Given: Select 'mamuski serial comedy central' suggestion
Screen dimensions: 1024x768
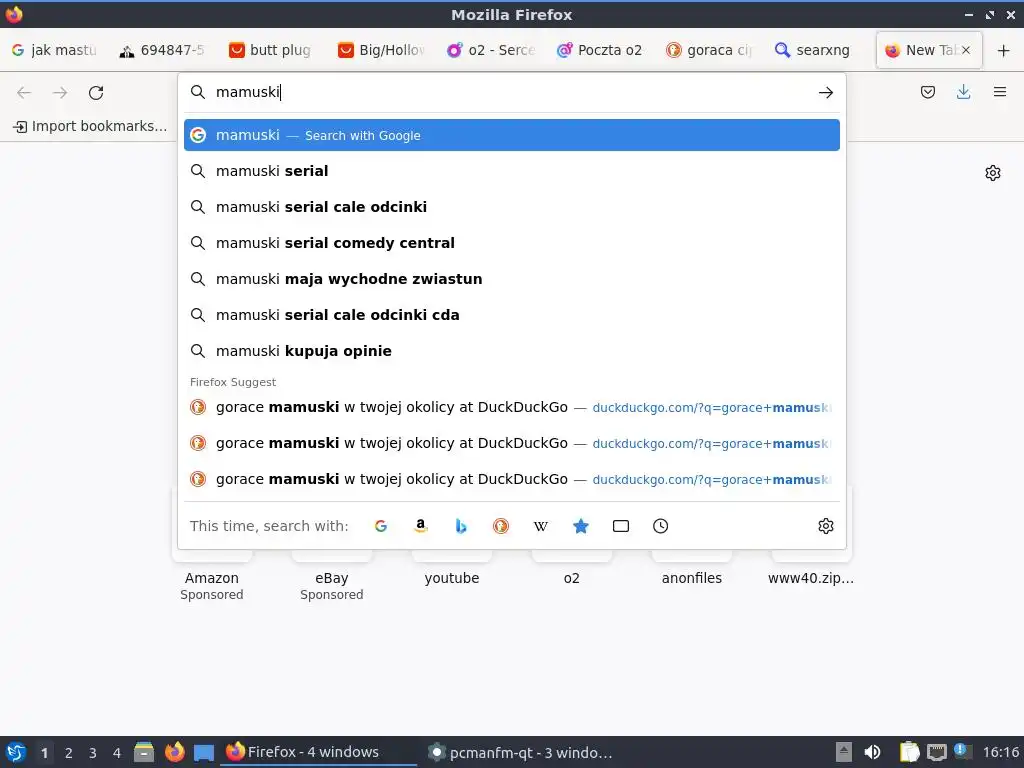Looking at the screenshot, I should coord(511,243).
